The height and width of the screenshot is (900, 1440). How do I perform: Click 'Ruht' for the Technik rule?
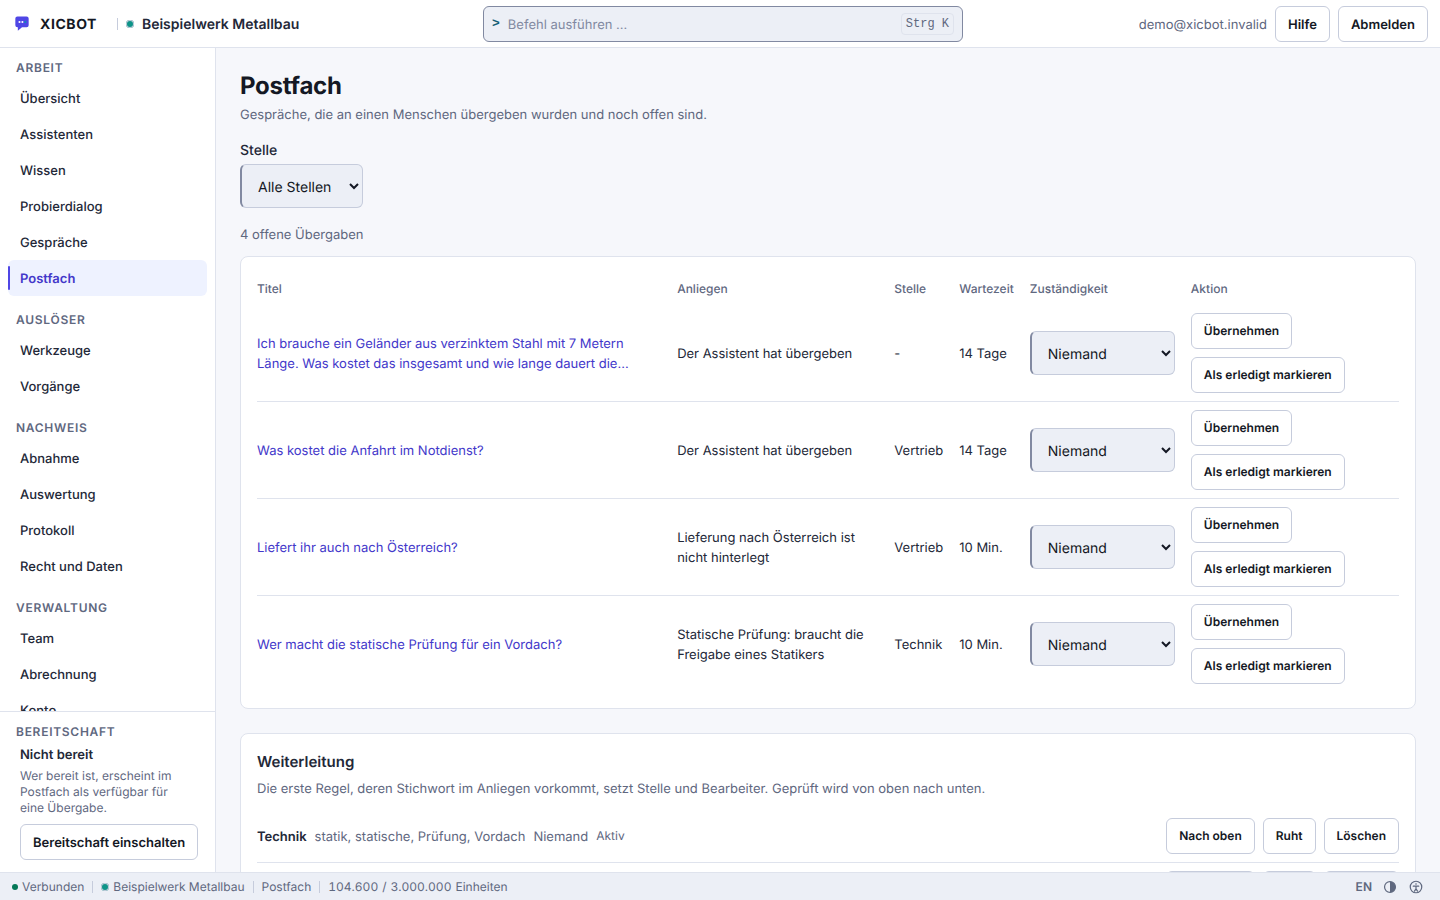tap(1289, 836)
